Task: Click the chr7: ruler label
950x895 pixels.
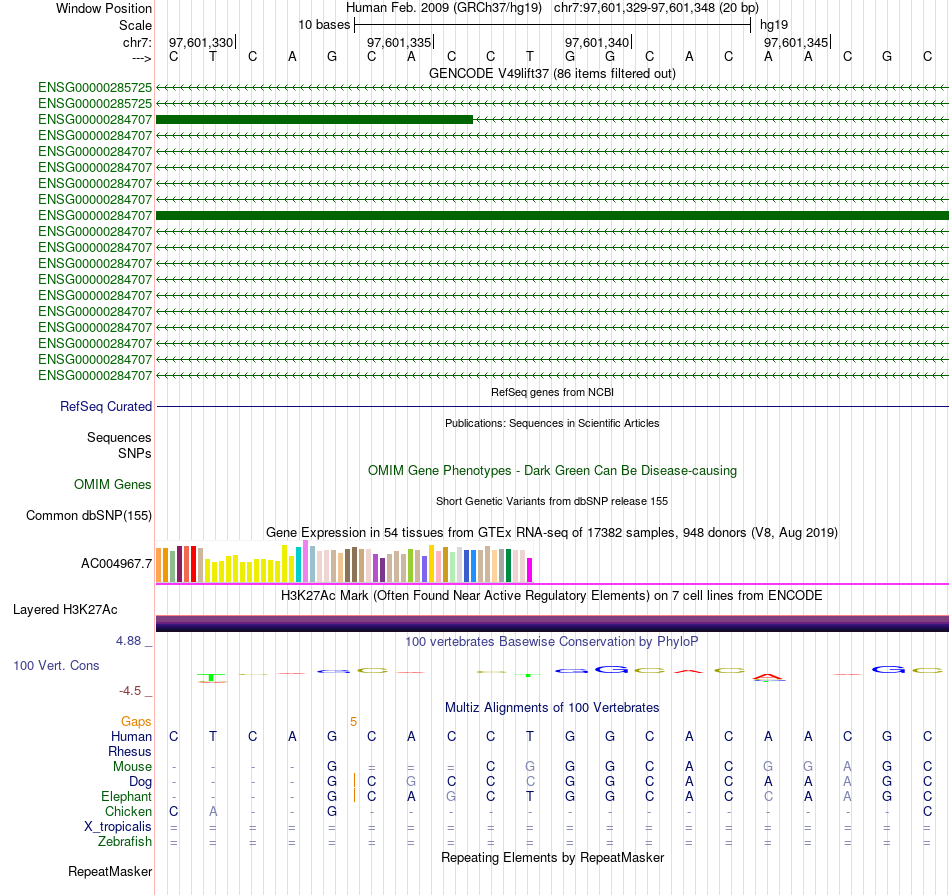Action: 137,42
